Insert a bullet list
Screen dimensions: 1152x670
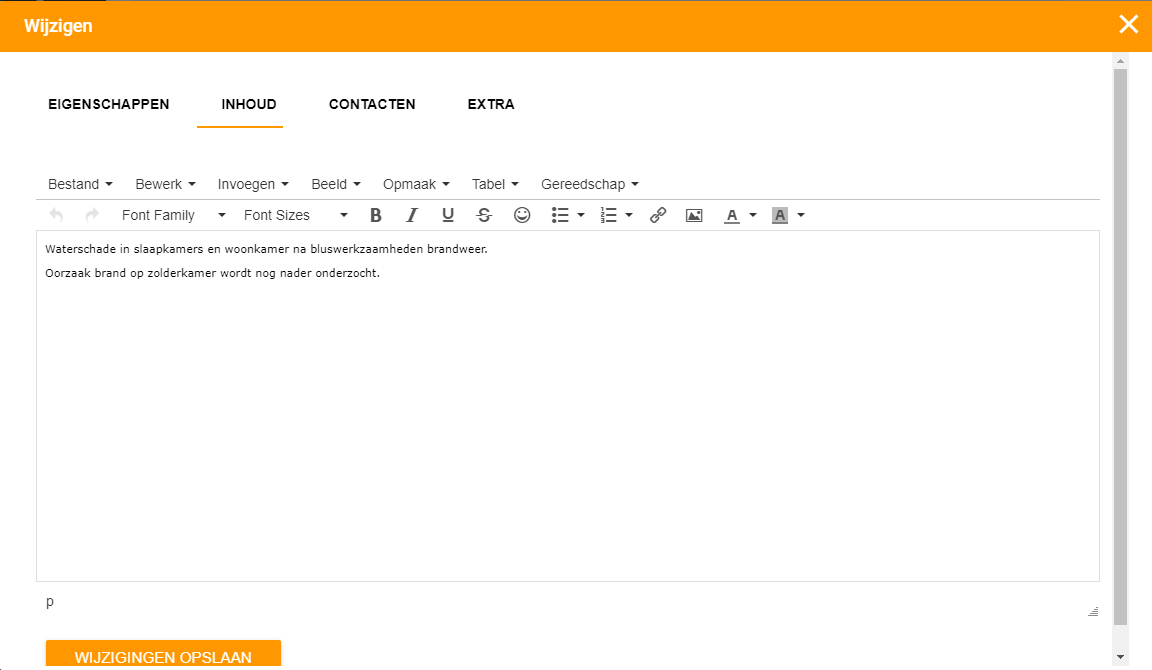click(560, 215)
